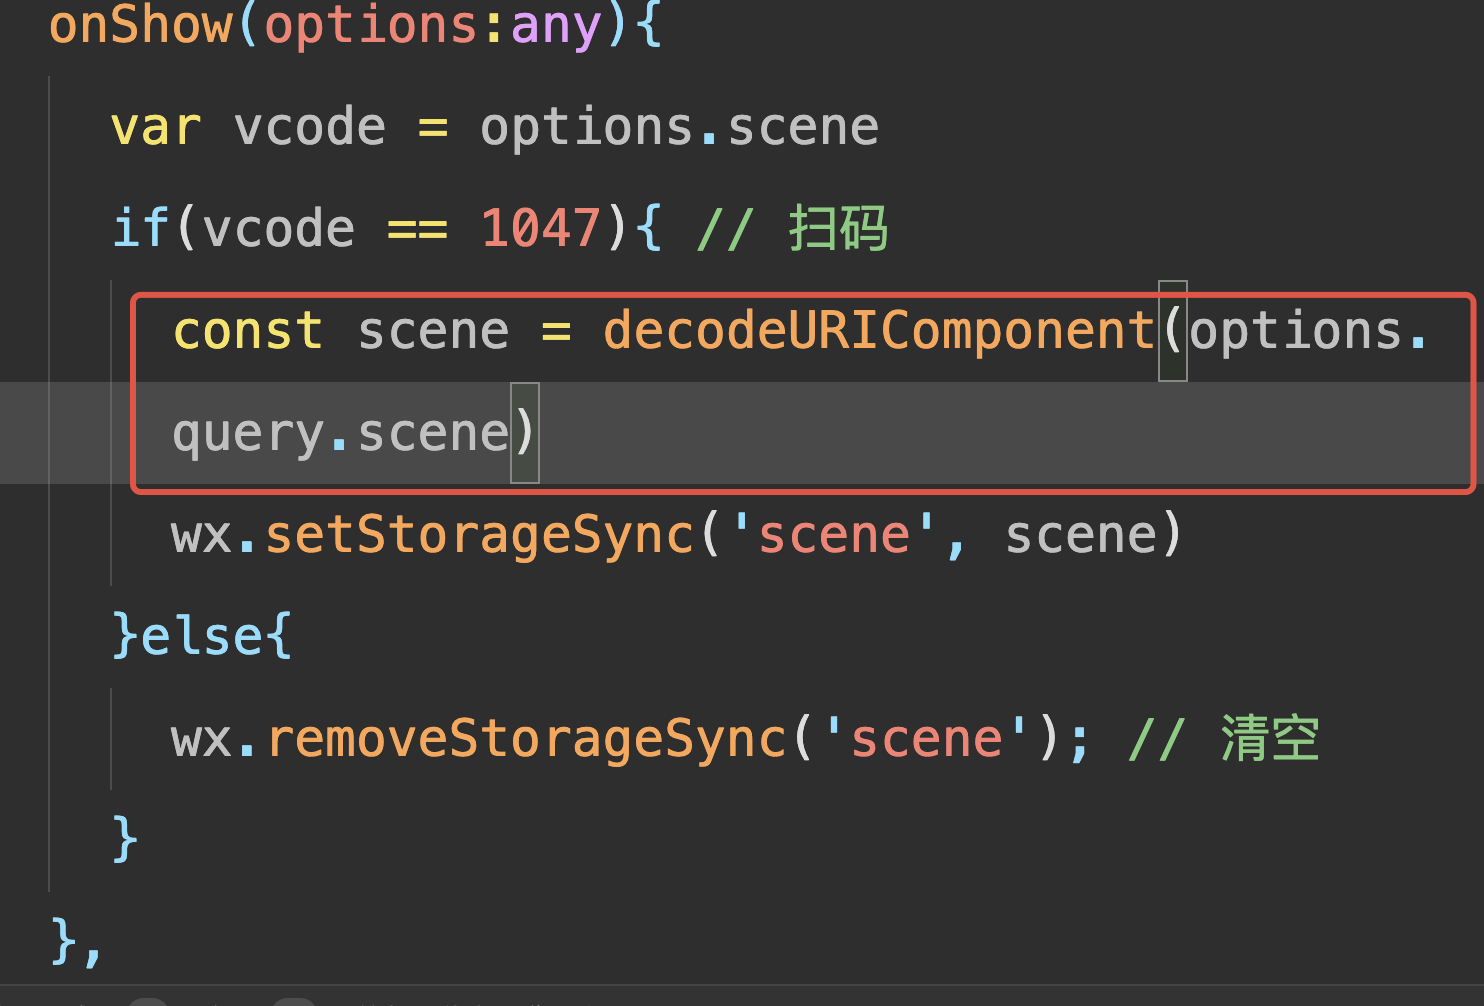This screenshot has width=1484, height=1006.
Task: Click 'query.scene' on the wrapped line
Action: pyautogui.click(x=341, y=433)
